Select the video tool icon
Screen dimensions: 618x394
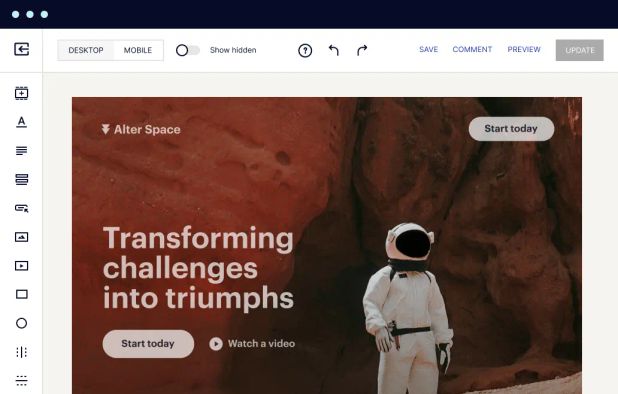22,266
